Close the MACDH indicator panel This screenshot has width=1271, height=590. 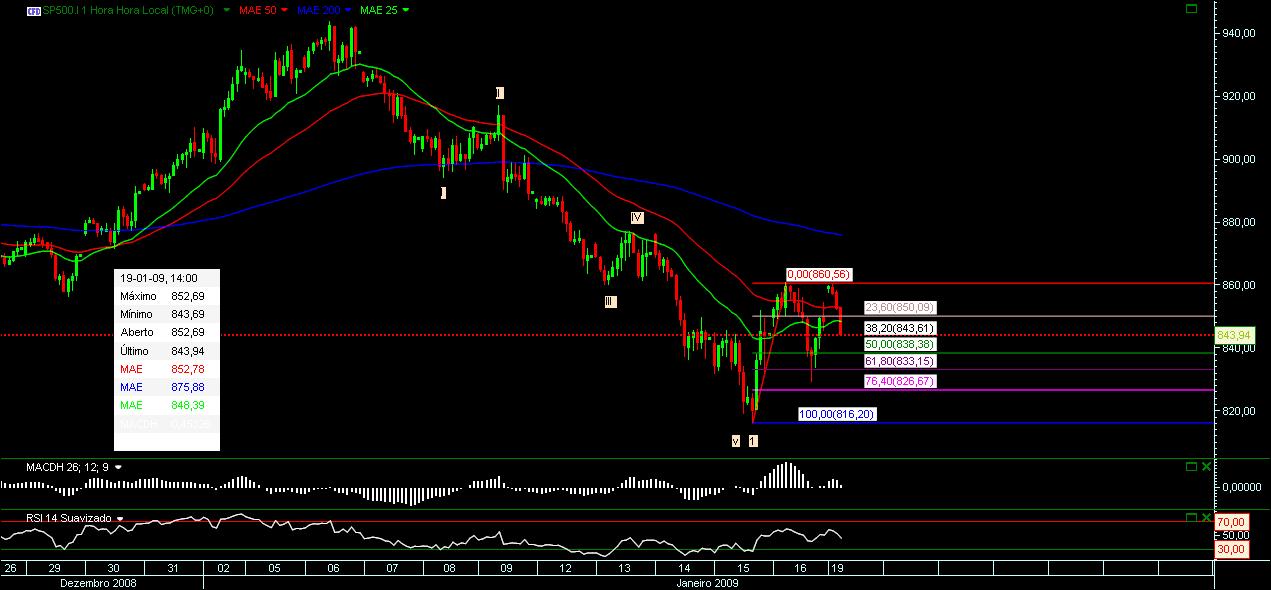(x=1206, y=467)
